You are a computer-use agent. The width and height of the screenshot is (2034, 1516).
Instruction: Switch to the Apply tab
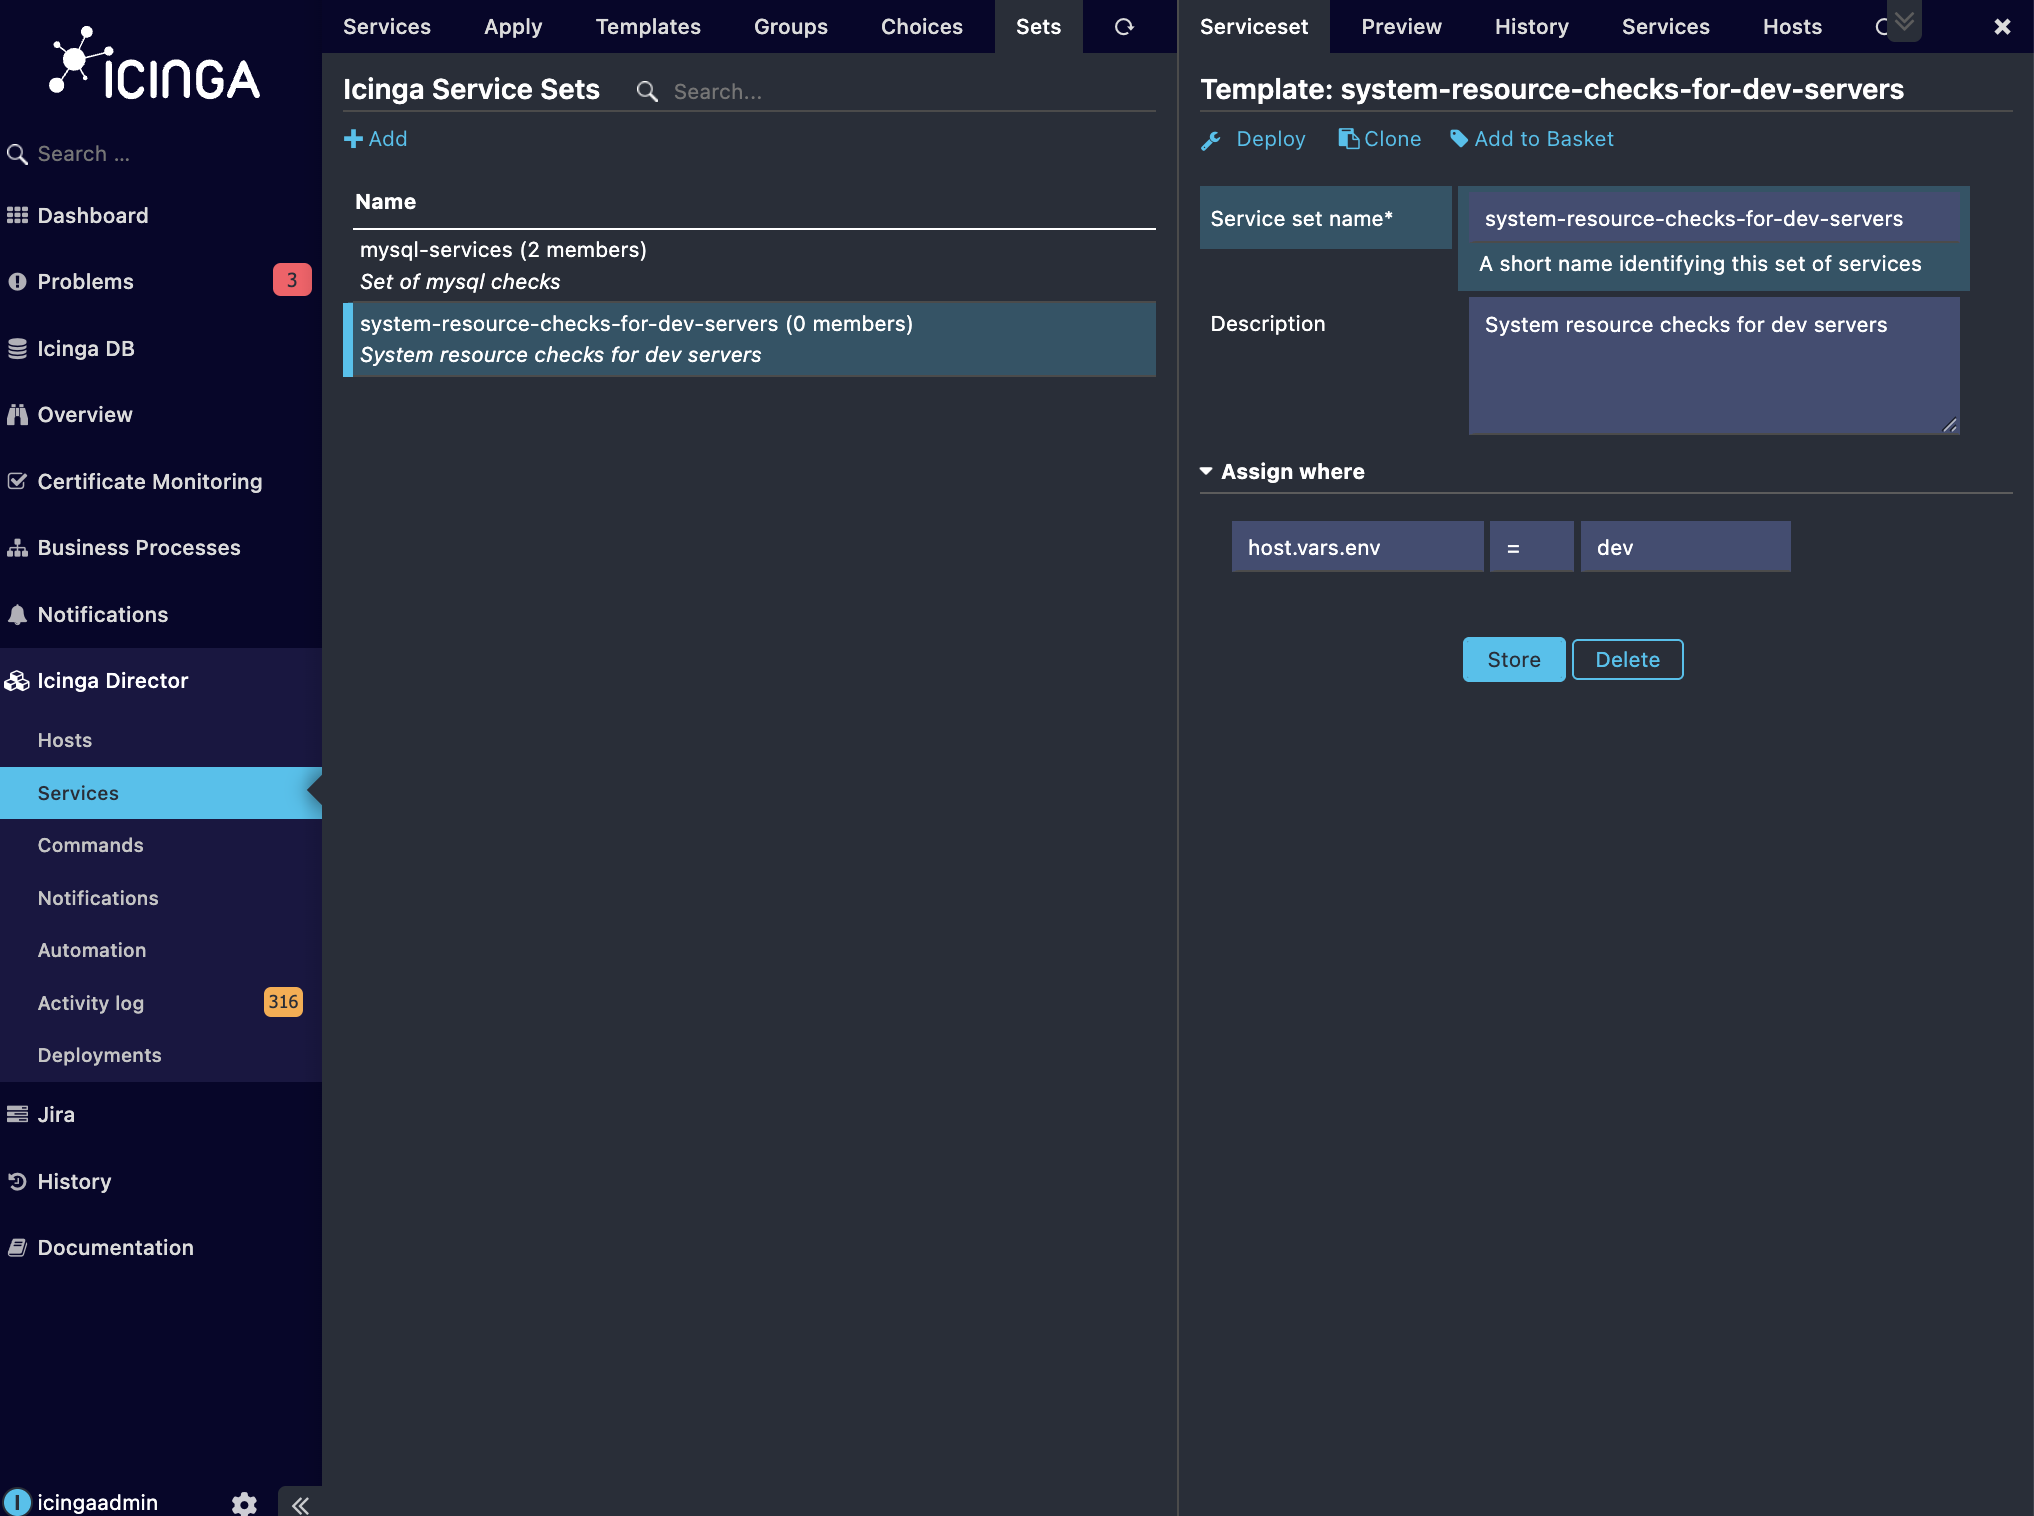click(x=513, y=27)
